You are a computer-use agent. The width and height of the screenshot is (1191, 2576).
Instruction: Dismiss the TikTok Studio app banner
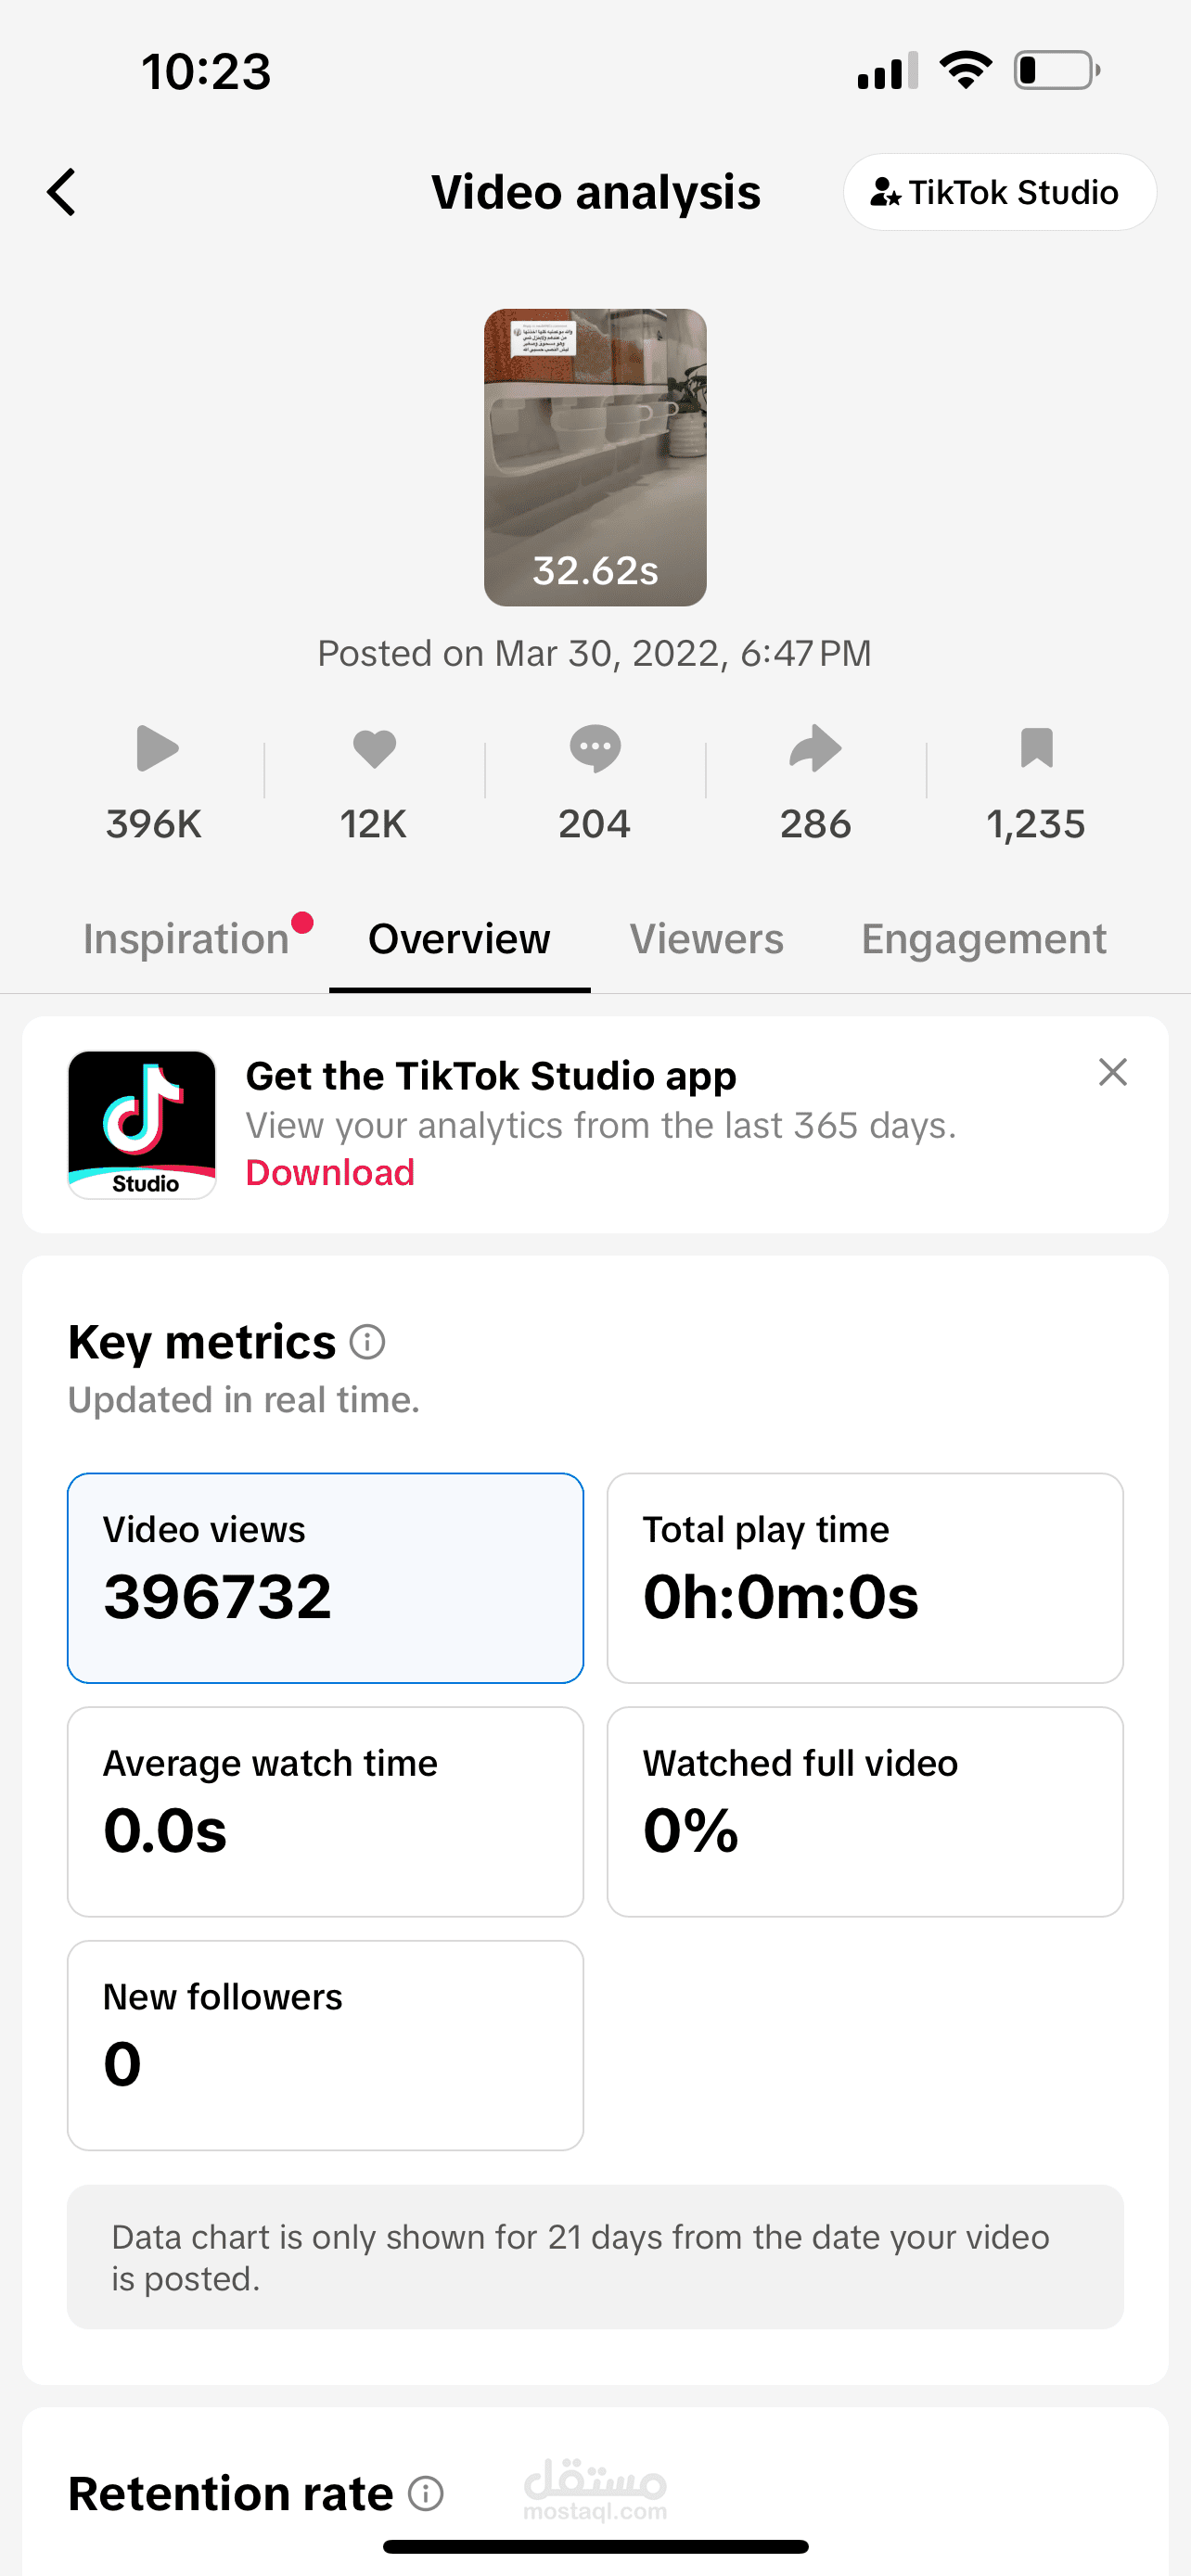[x=1112, y=1072]
